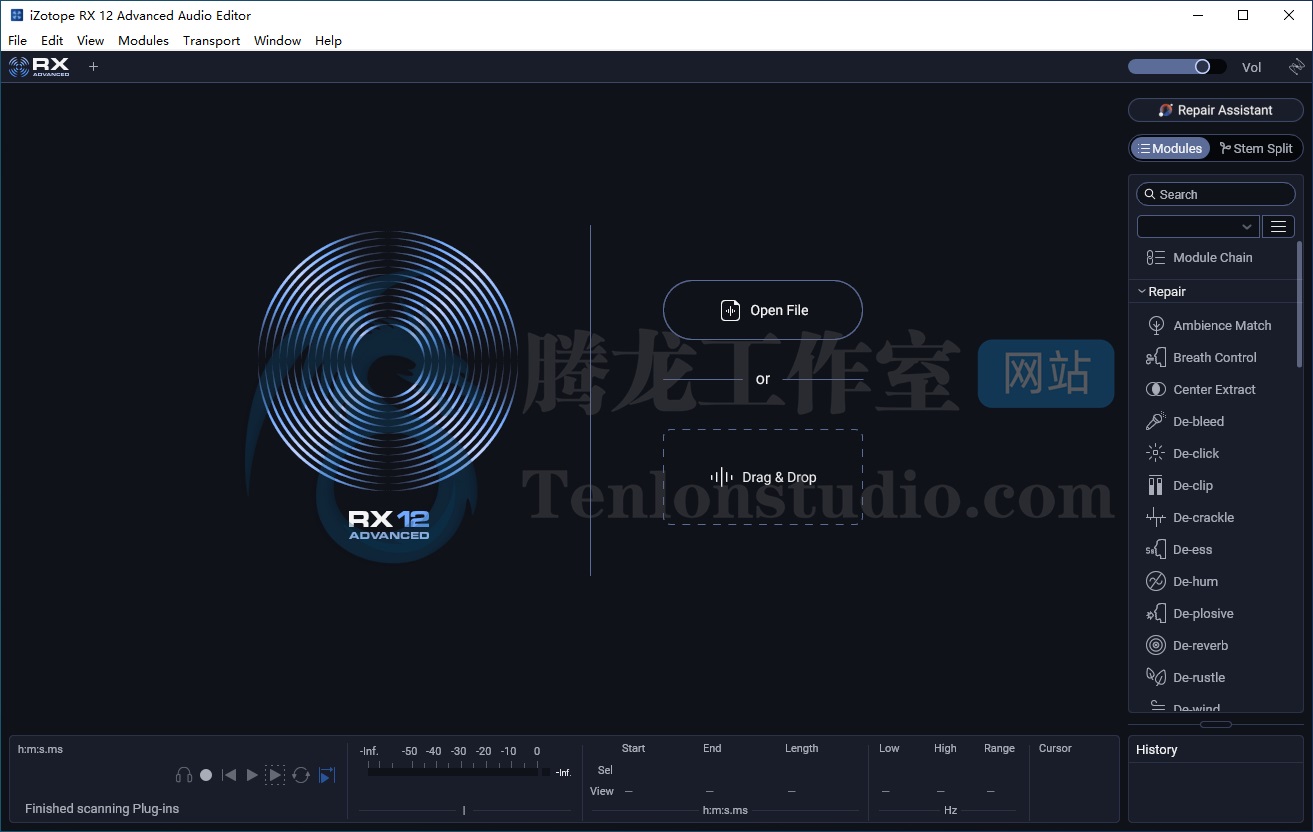Toggle the playhead follow button

tap(327, 775)
